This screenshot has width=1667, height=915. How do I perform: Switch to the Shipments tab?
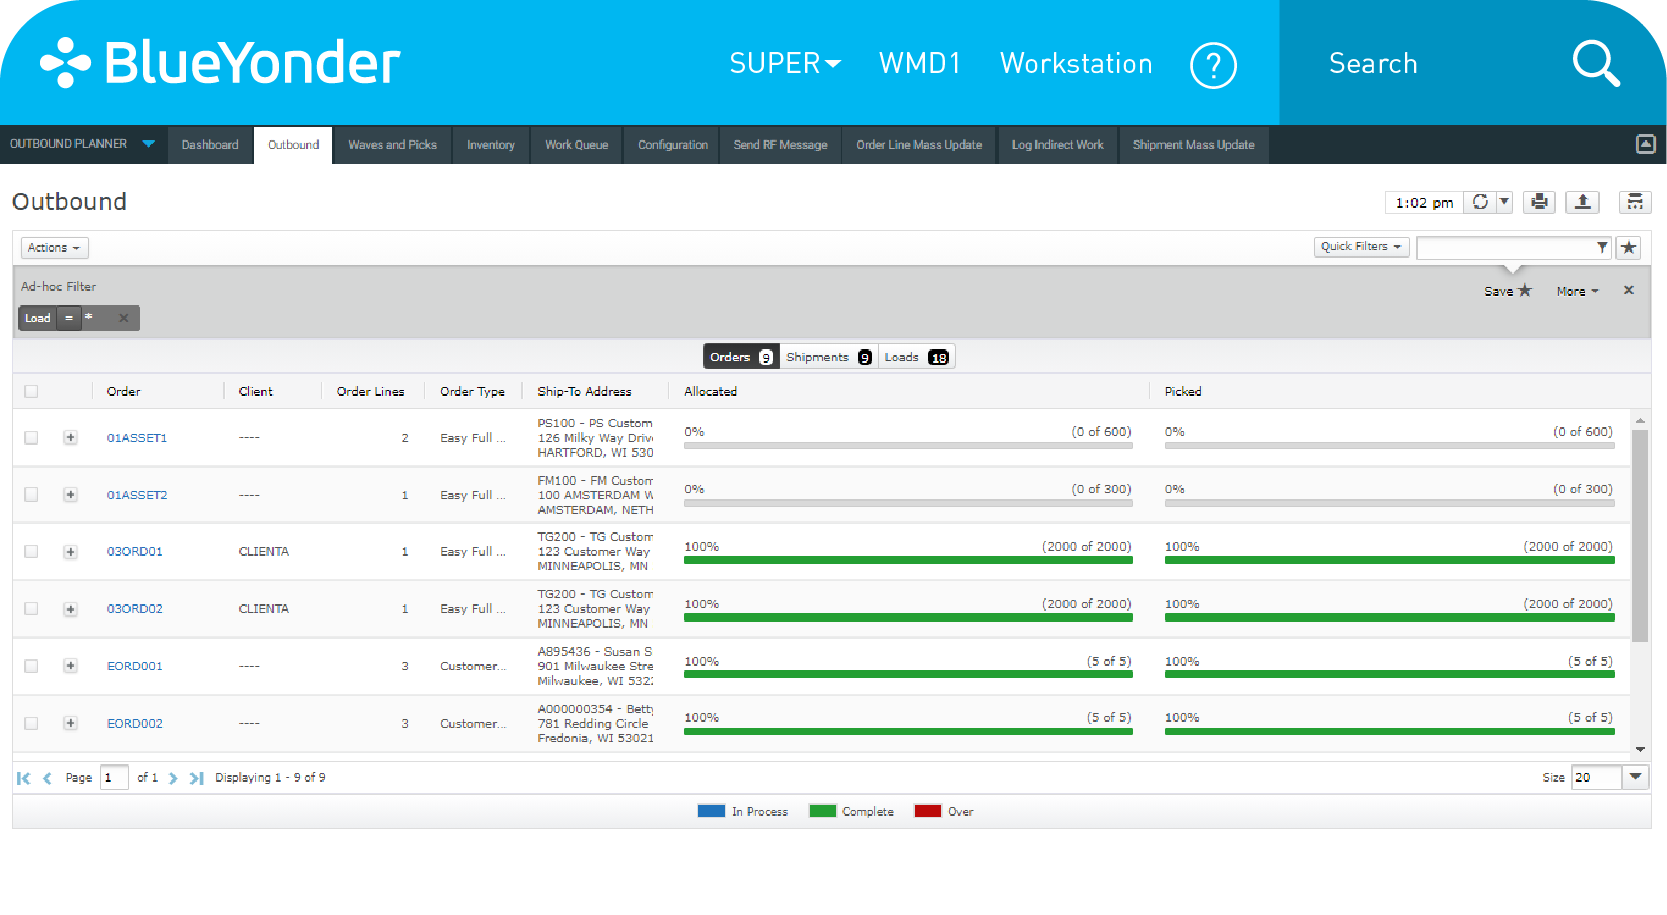(x=820, y=356)
